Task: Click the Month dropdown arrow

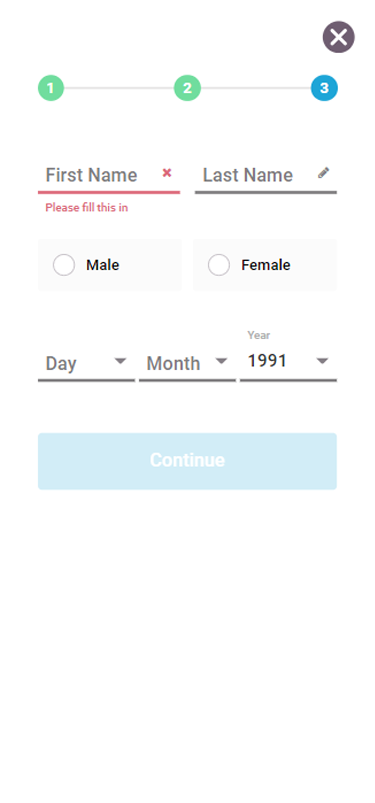Action: pyautogui.click(x=221, y=362)
